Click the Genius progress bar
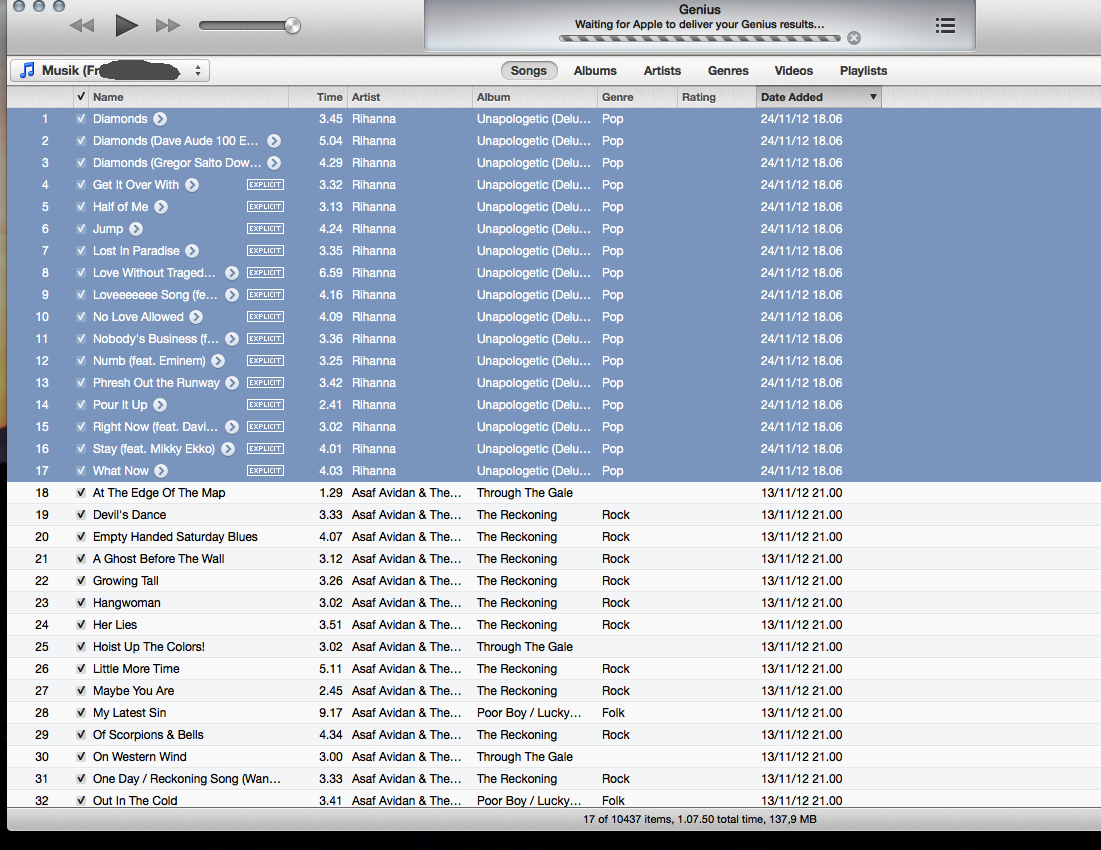1101x850 pixels. (x=699, y=38)
